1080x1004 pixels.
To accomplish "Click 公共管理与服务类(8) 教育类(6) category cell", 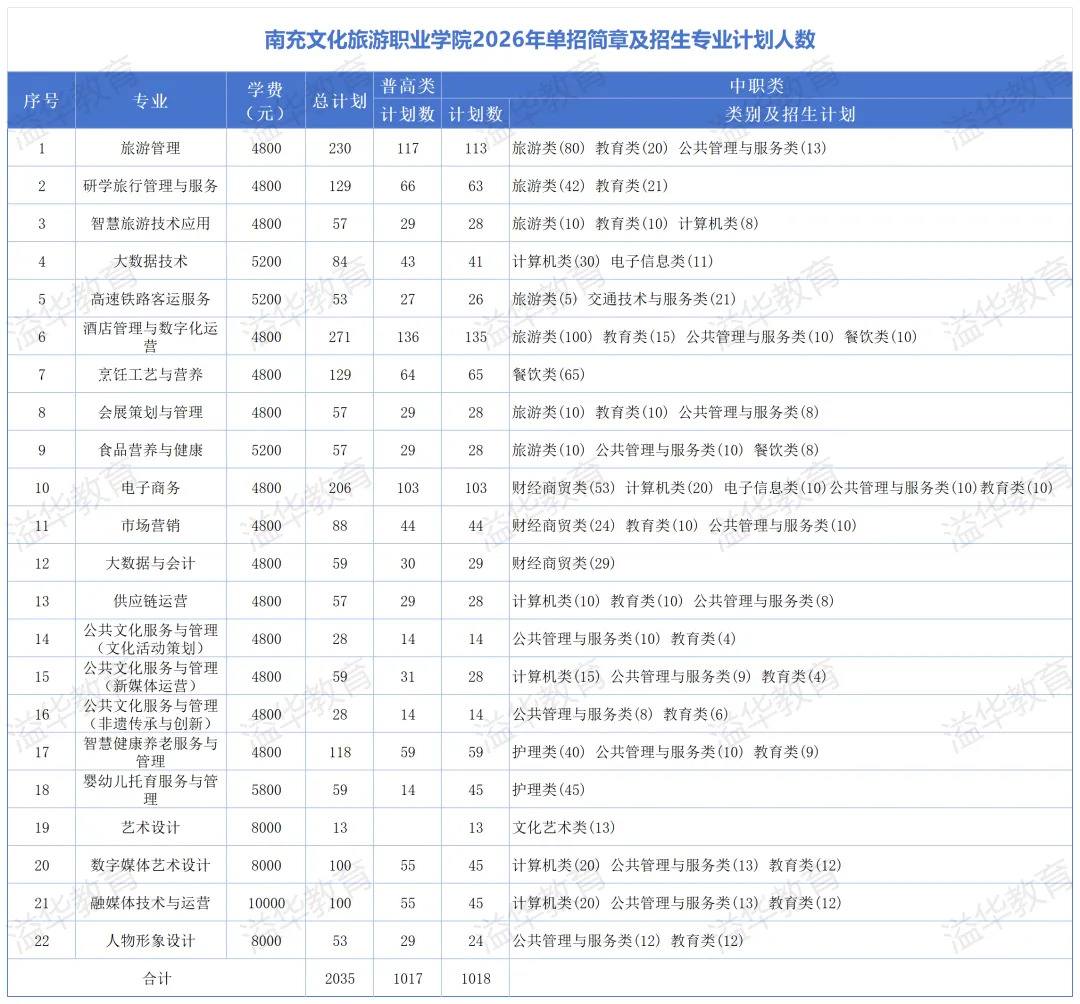I will coord(791,715).
